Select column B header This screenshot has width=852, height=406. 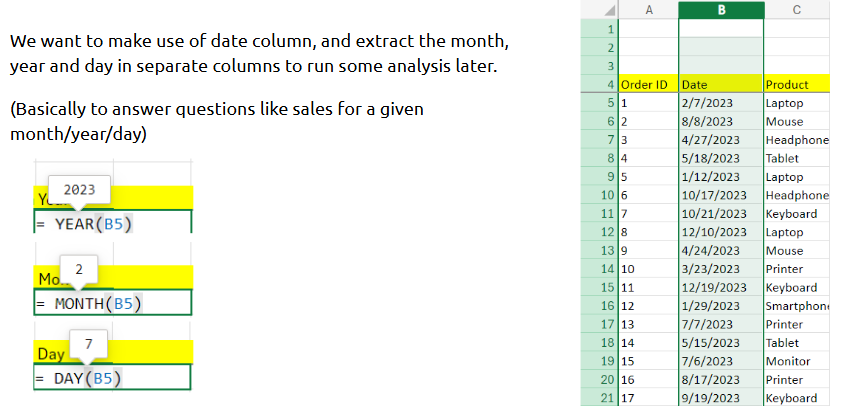(720, 10)
